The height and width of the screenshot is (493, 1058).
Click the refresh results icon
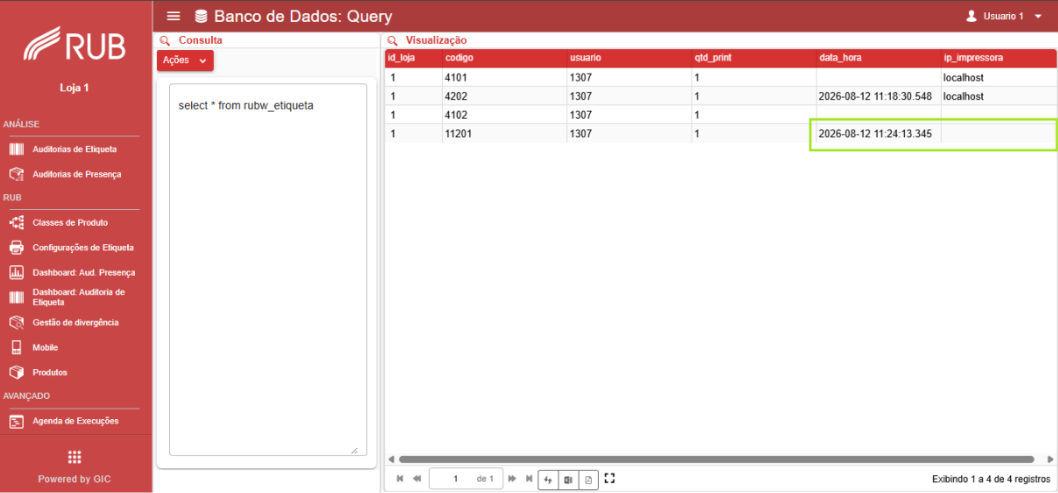click(548, 480)
